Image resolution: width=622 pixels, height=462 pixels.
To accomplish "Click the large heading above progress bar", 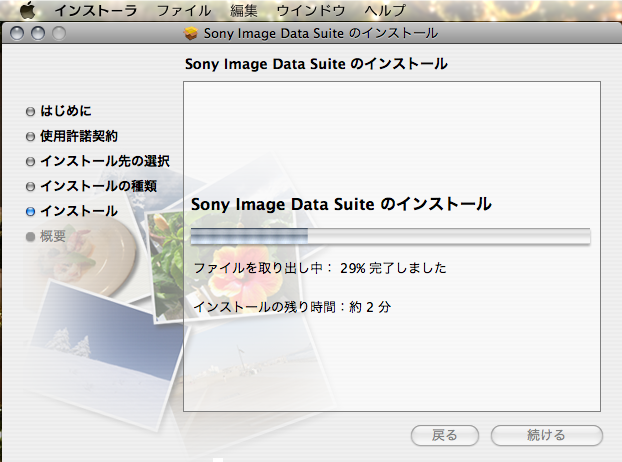I will (341, 205).
